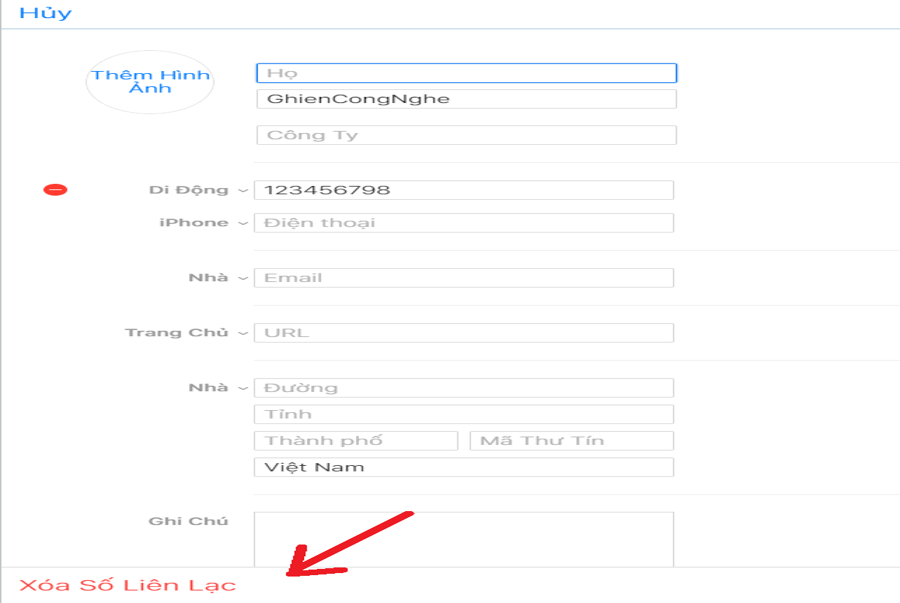The height and width of the screenshot is (603, 900).
Task: Click the Điện thoại phone field
Action: pos(464,223)
